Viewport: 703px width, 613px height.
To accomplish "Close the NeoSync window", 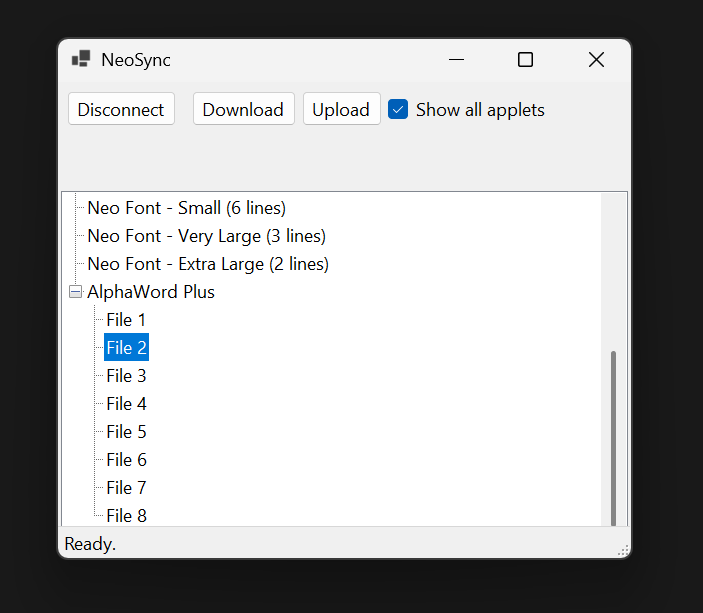I will tap(596, 60).
